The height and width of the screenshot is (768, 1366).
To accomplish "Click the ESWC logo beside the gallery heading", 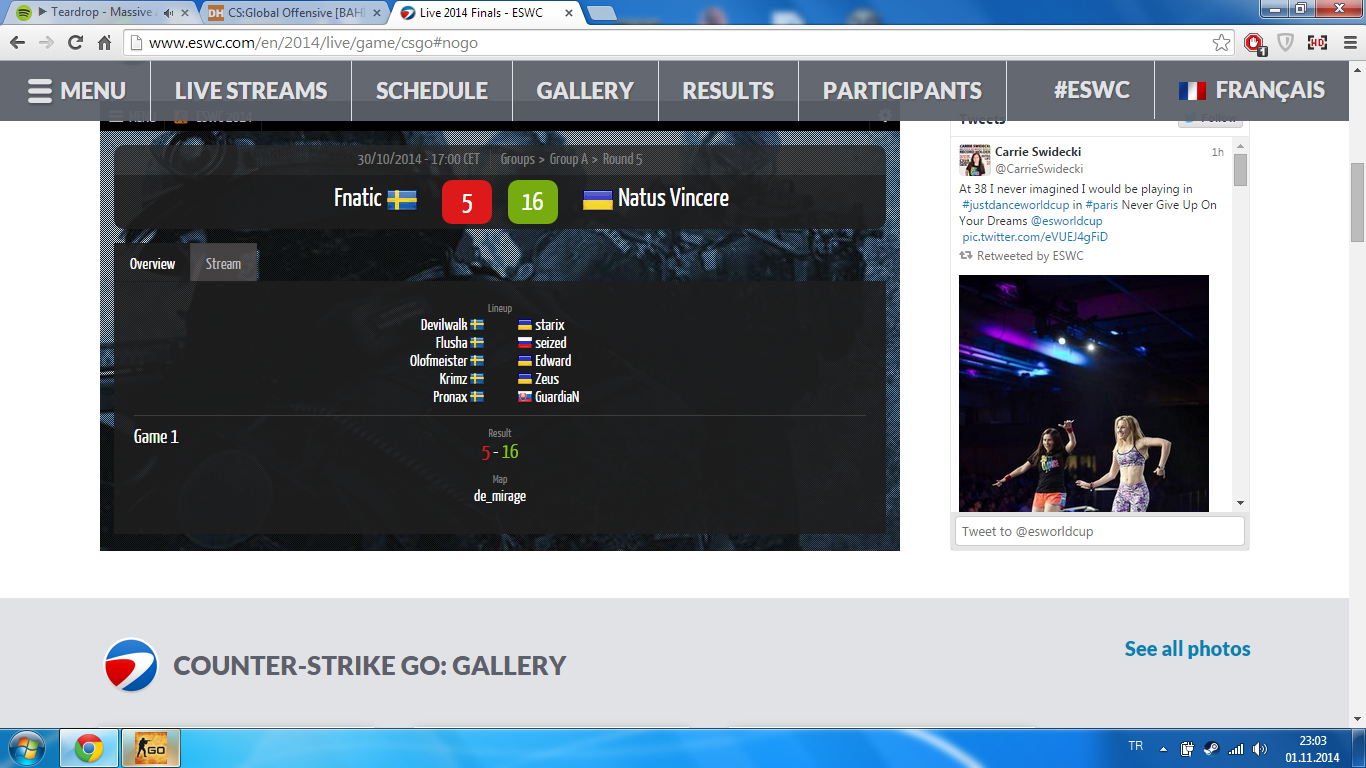I will click(x=131, y=665).
